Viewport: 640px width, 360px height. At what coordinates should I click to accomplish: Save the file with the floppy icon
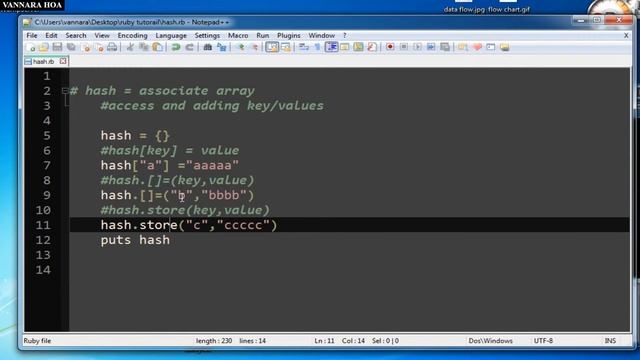point(57,47)
